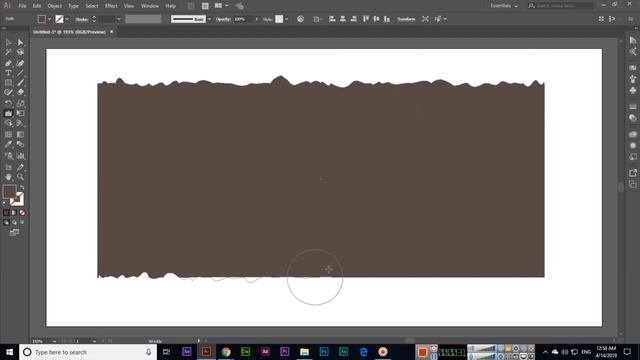Image resolution: width=640 pixels, height=360 pixels.
Task: Set paint mode to Gradient
Action: click(14, 213)
